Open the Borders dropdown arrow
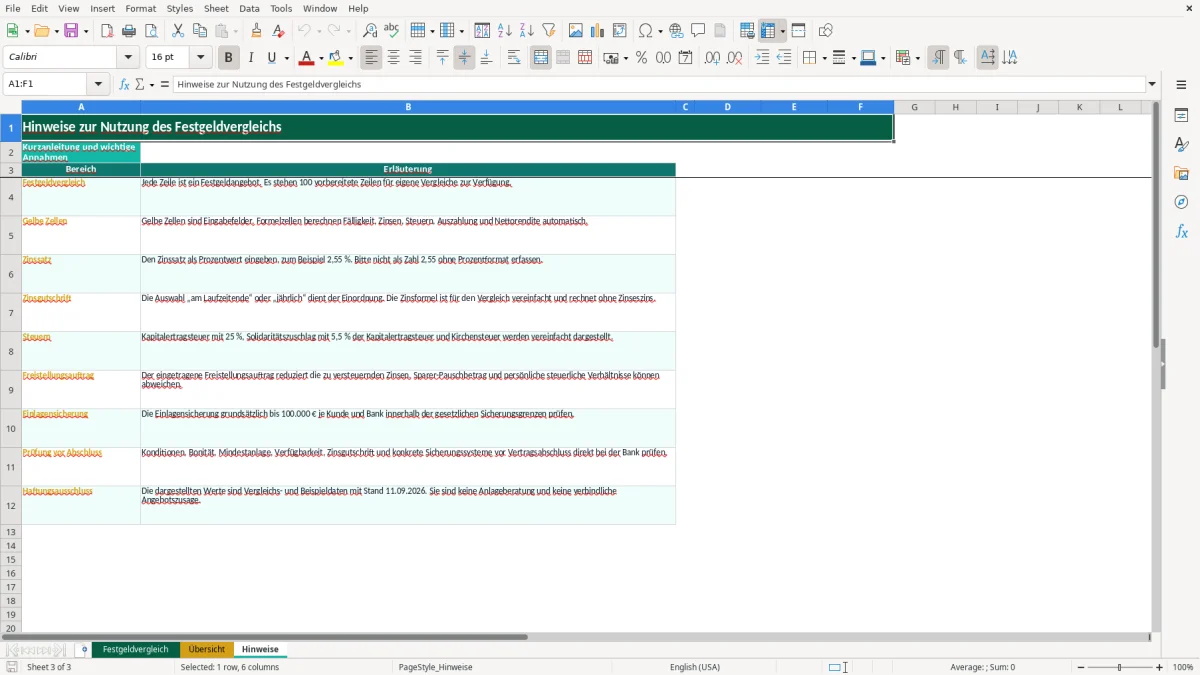This screenshot has width=1200, height=675. click(x=823, y=58)
